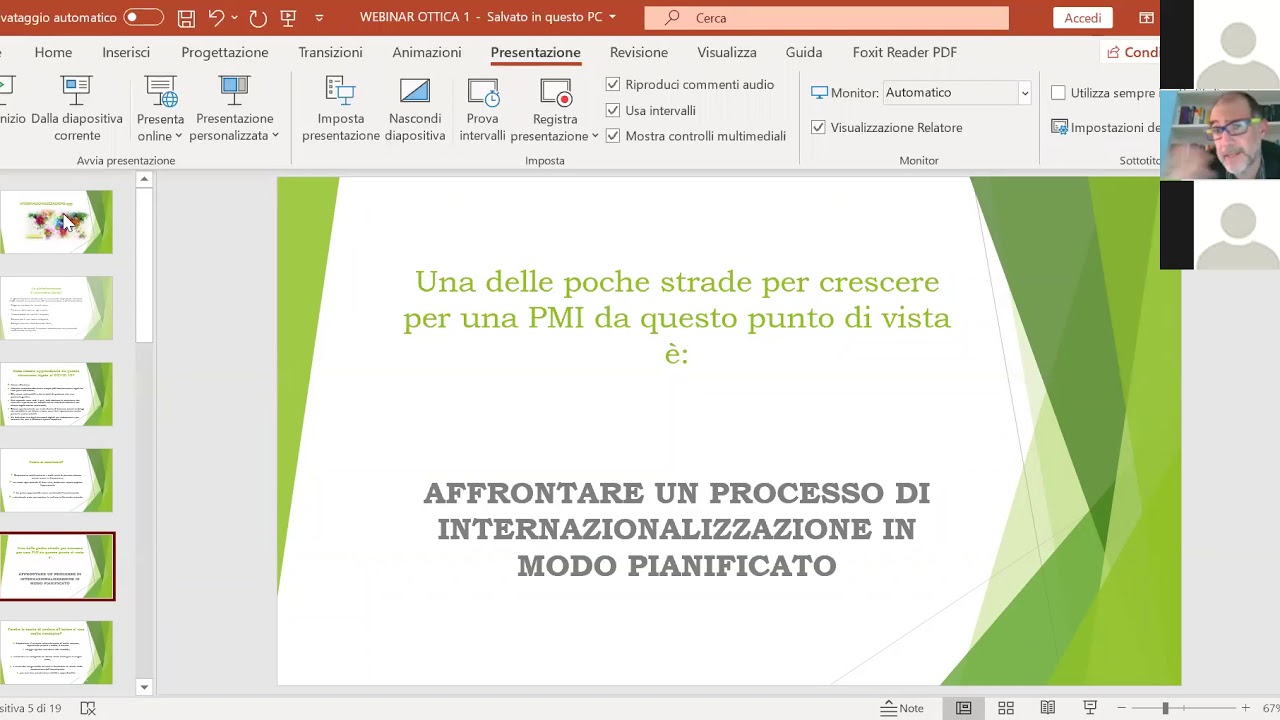Select the last visible slide thumbnail
The image size is (1280, 720).
tap(57, 652)
